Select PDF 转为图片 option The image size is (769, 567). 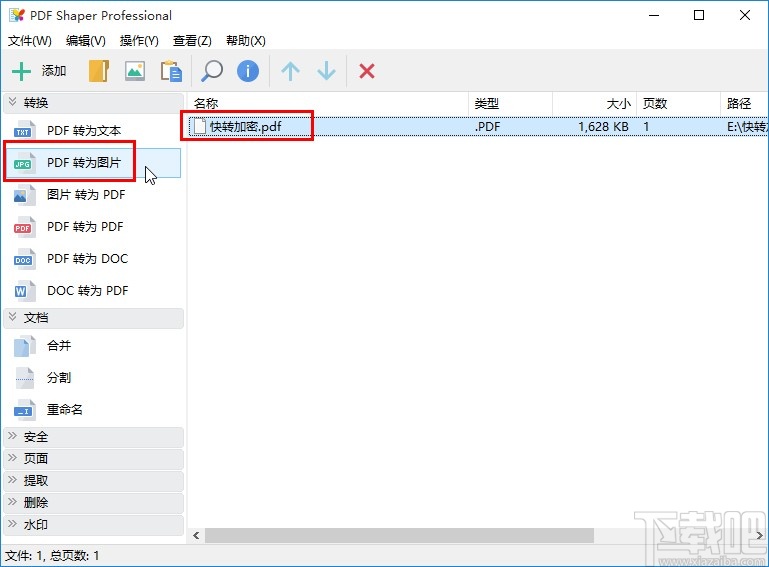[84, 163]
